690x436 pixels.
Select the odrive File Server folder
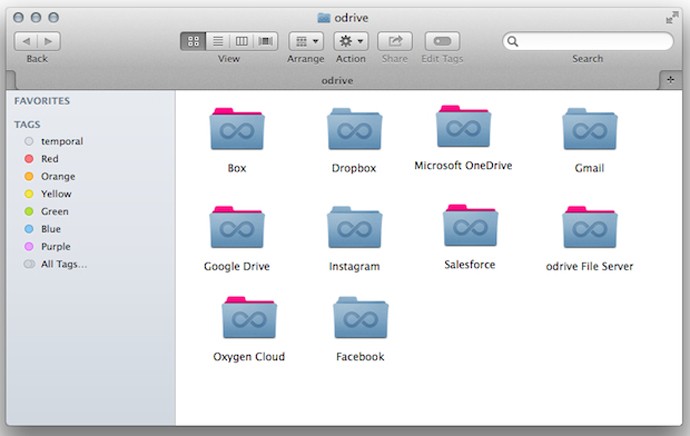pyautogui.click(x=589, y=228)
